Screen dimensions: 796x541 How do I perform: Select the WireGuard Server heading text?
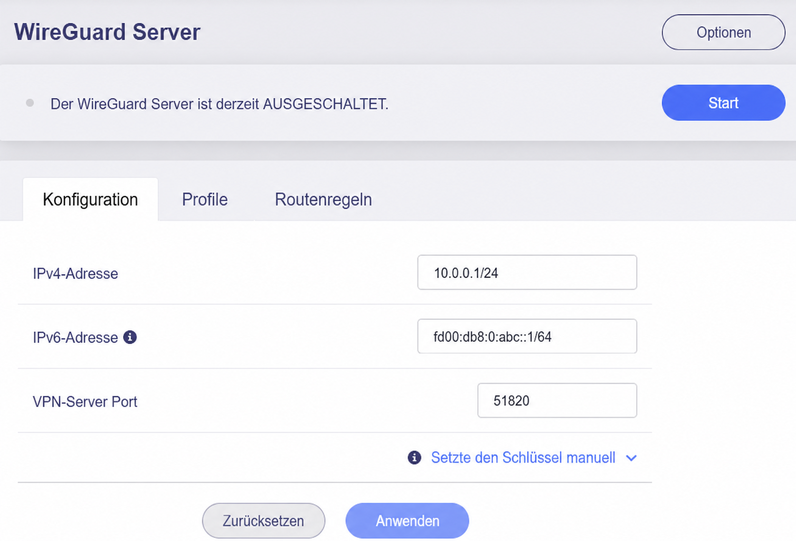pos(107,32)
